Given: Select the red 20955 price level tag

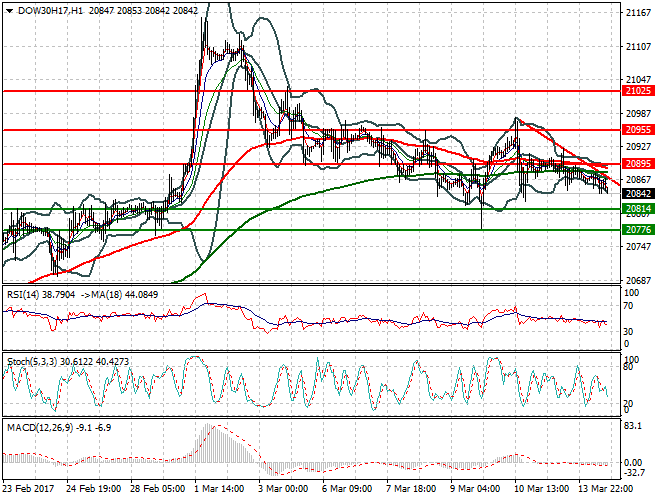Looking at the screenshot, I should tap(637, 130).
